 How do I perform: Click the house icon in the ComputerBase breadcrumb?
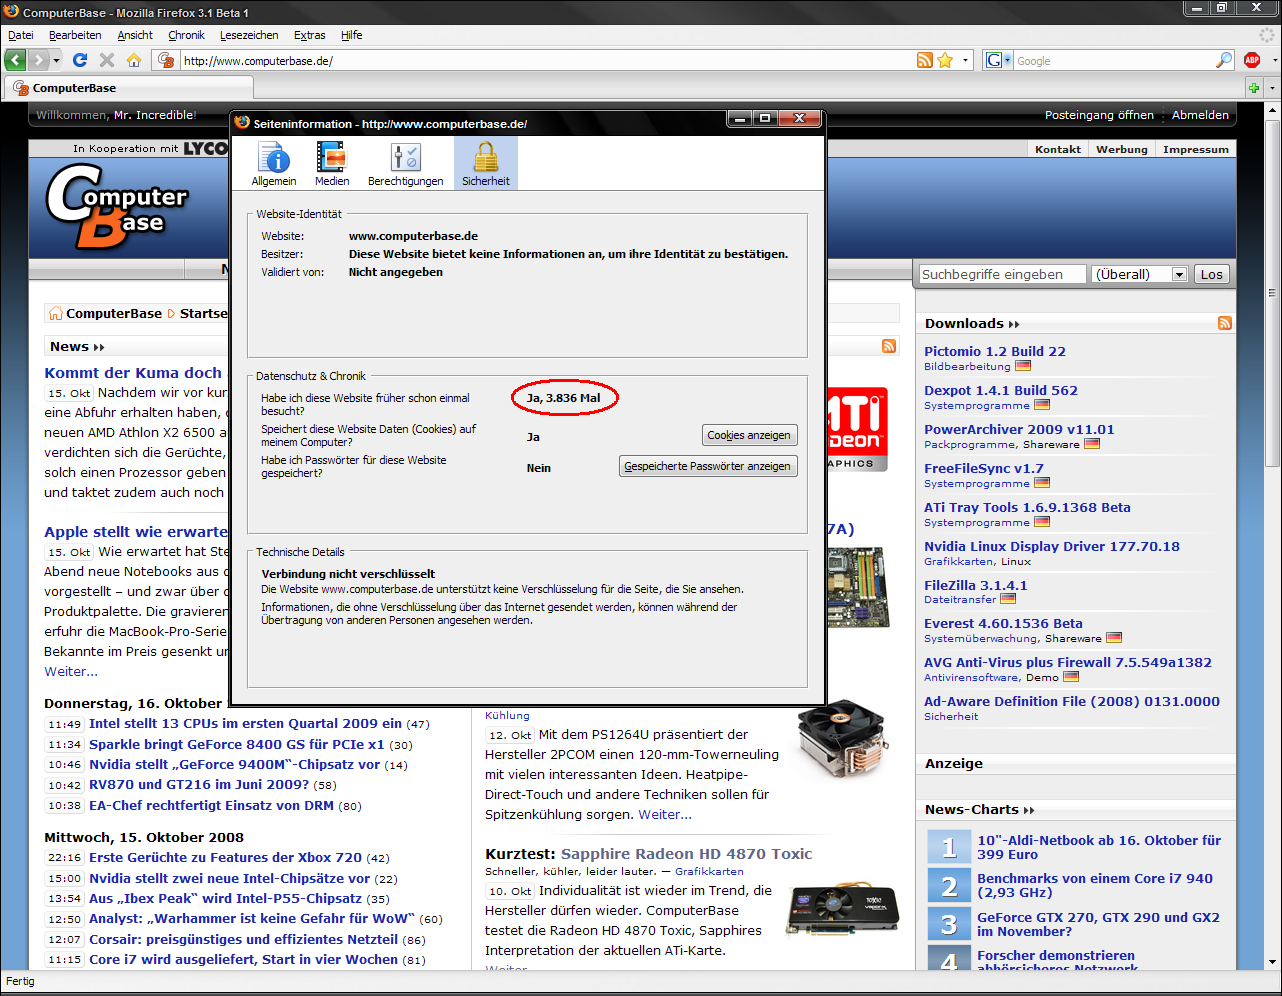56,313
